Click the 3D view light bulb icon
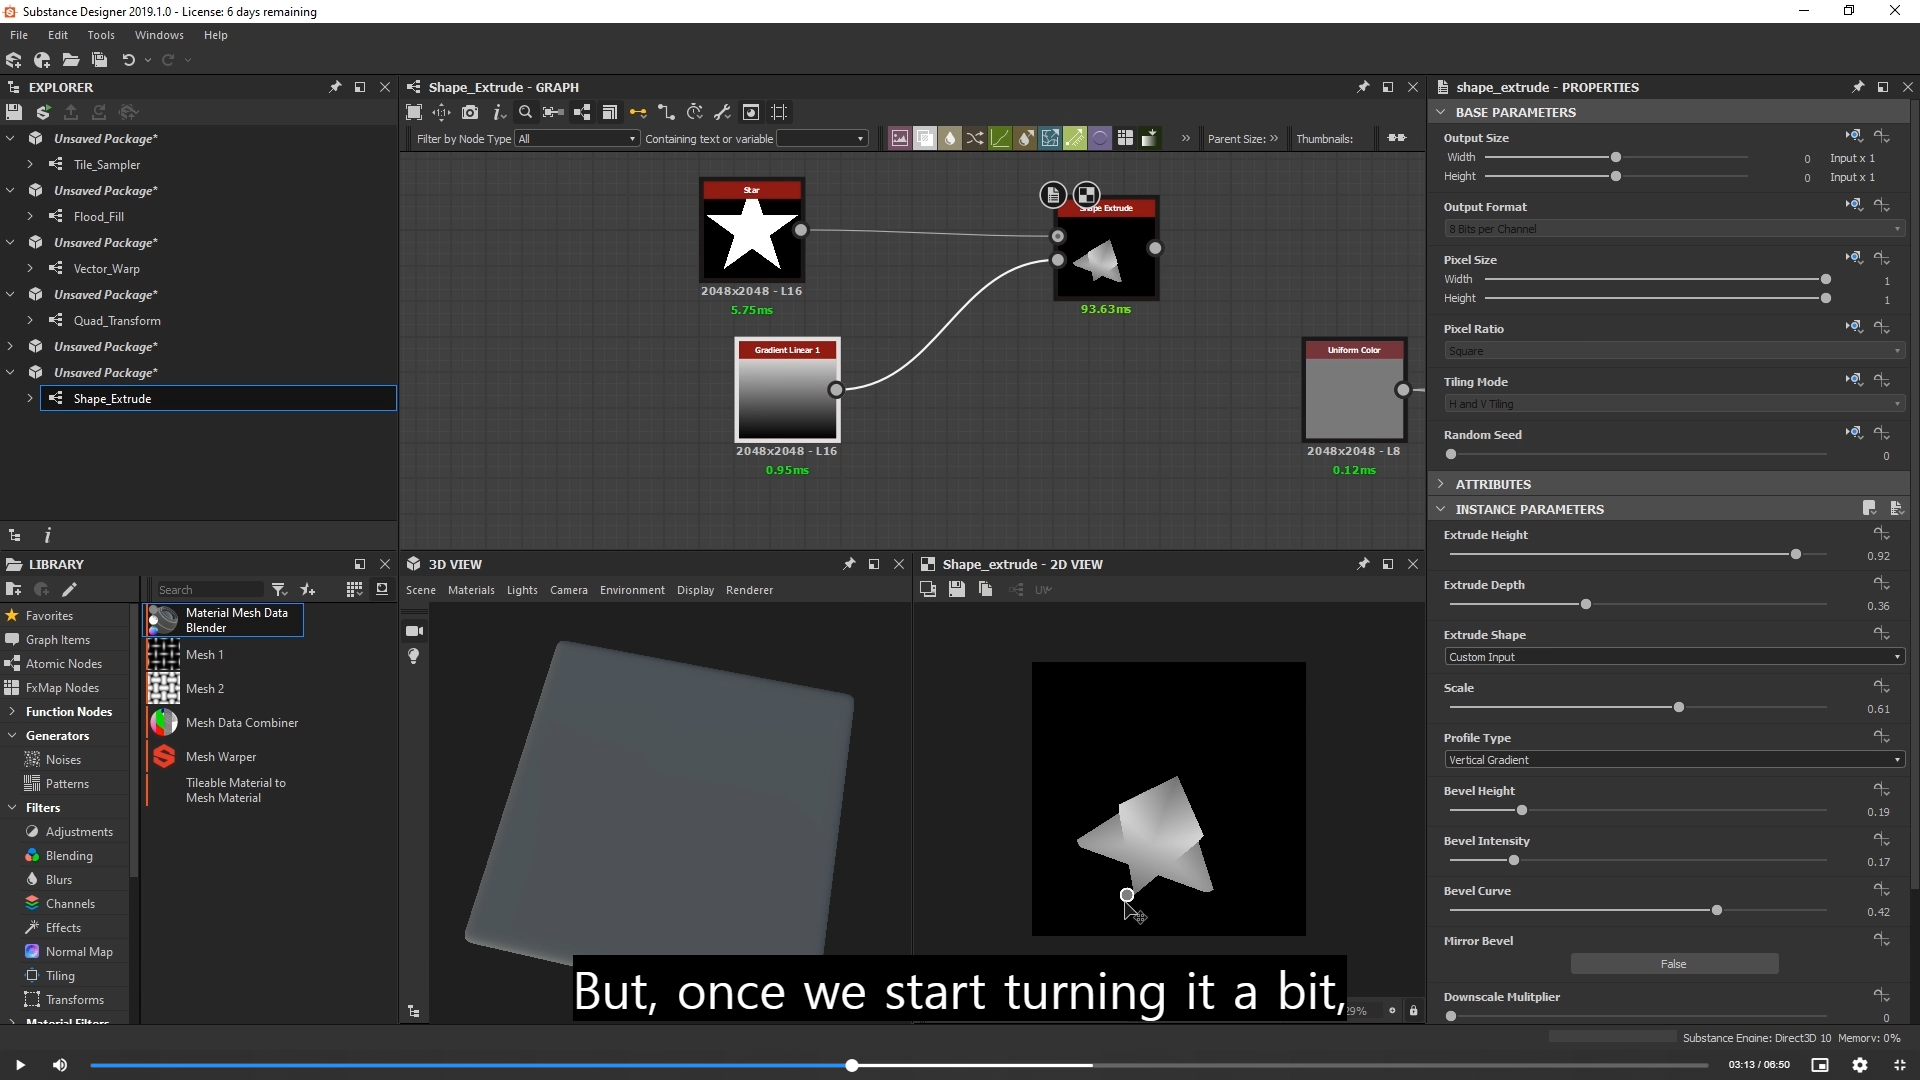This screenshot has height=1080, width=1920. coord(414,656)
